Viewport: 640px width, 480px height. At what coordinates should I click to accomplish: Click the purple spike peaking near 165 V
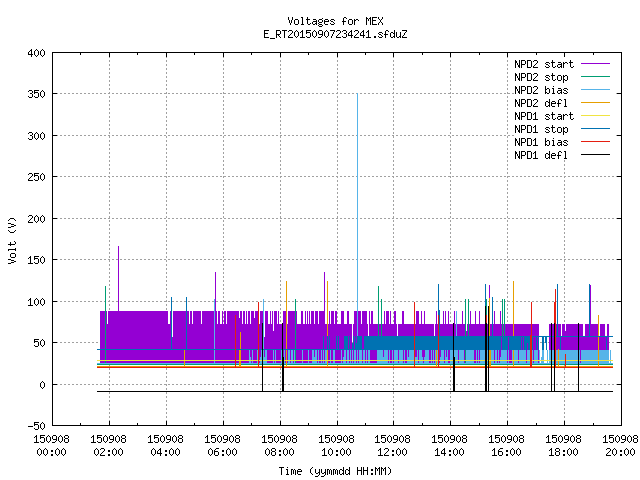(x=118, y=278)
